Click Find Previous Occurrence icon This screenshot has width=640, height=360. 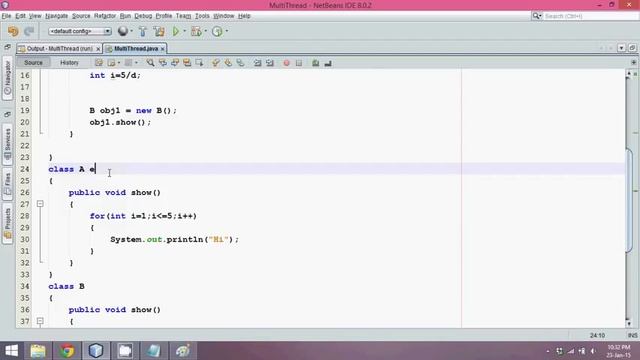(x=162, y=63)
